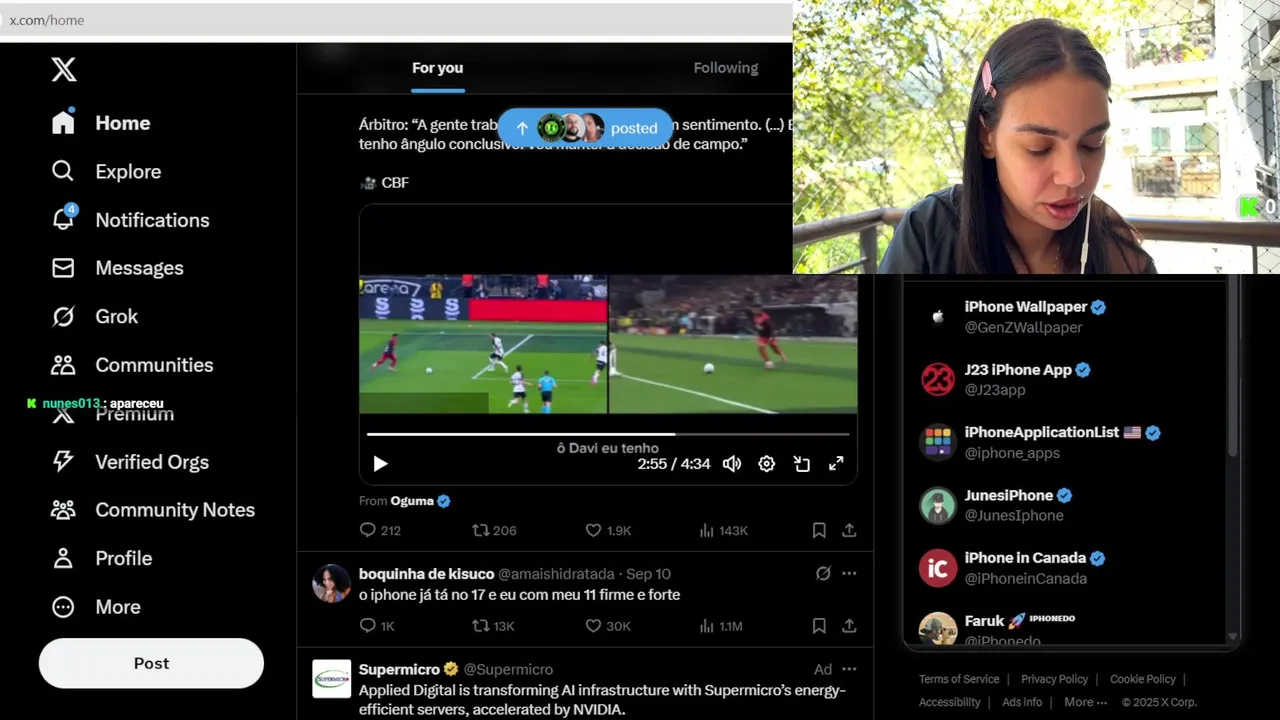
Task: Go to Profile page
Action: point(102,558)
